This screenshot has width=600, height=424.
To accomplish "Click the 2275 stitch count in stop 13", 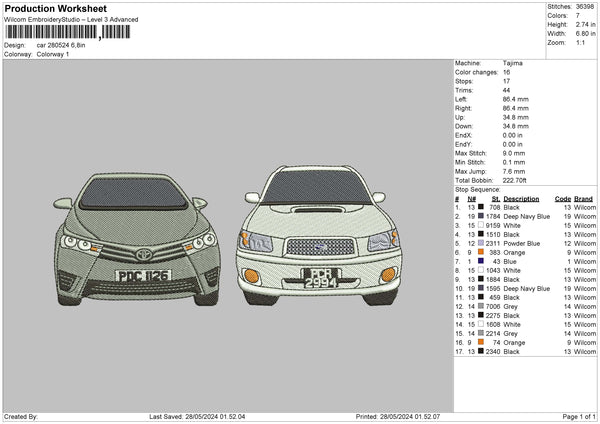I will click(493, 316).
